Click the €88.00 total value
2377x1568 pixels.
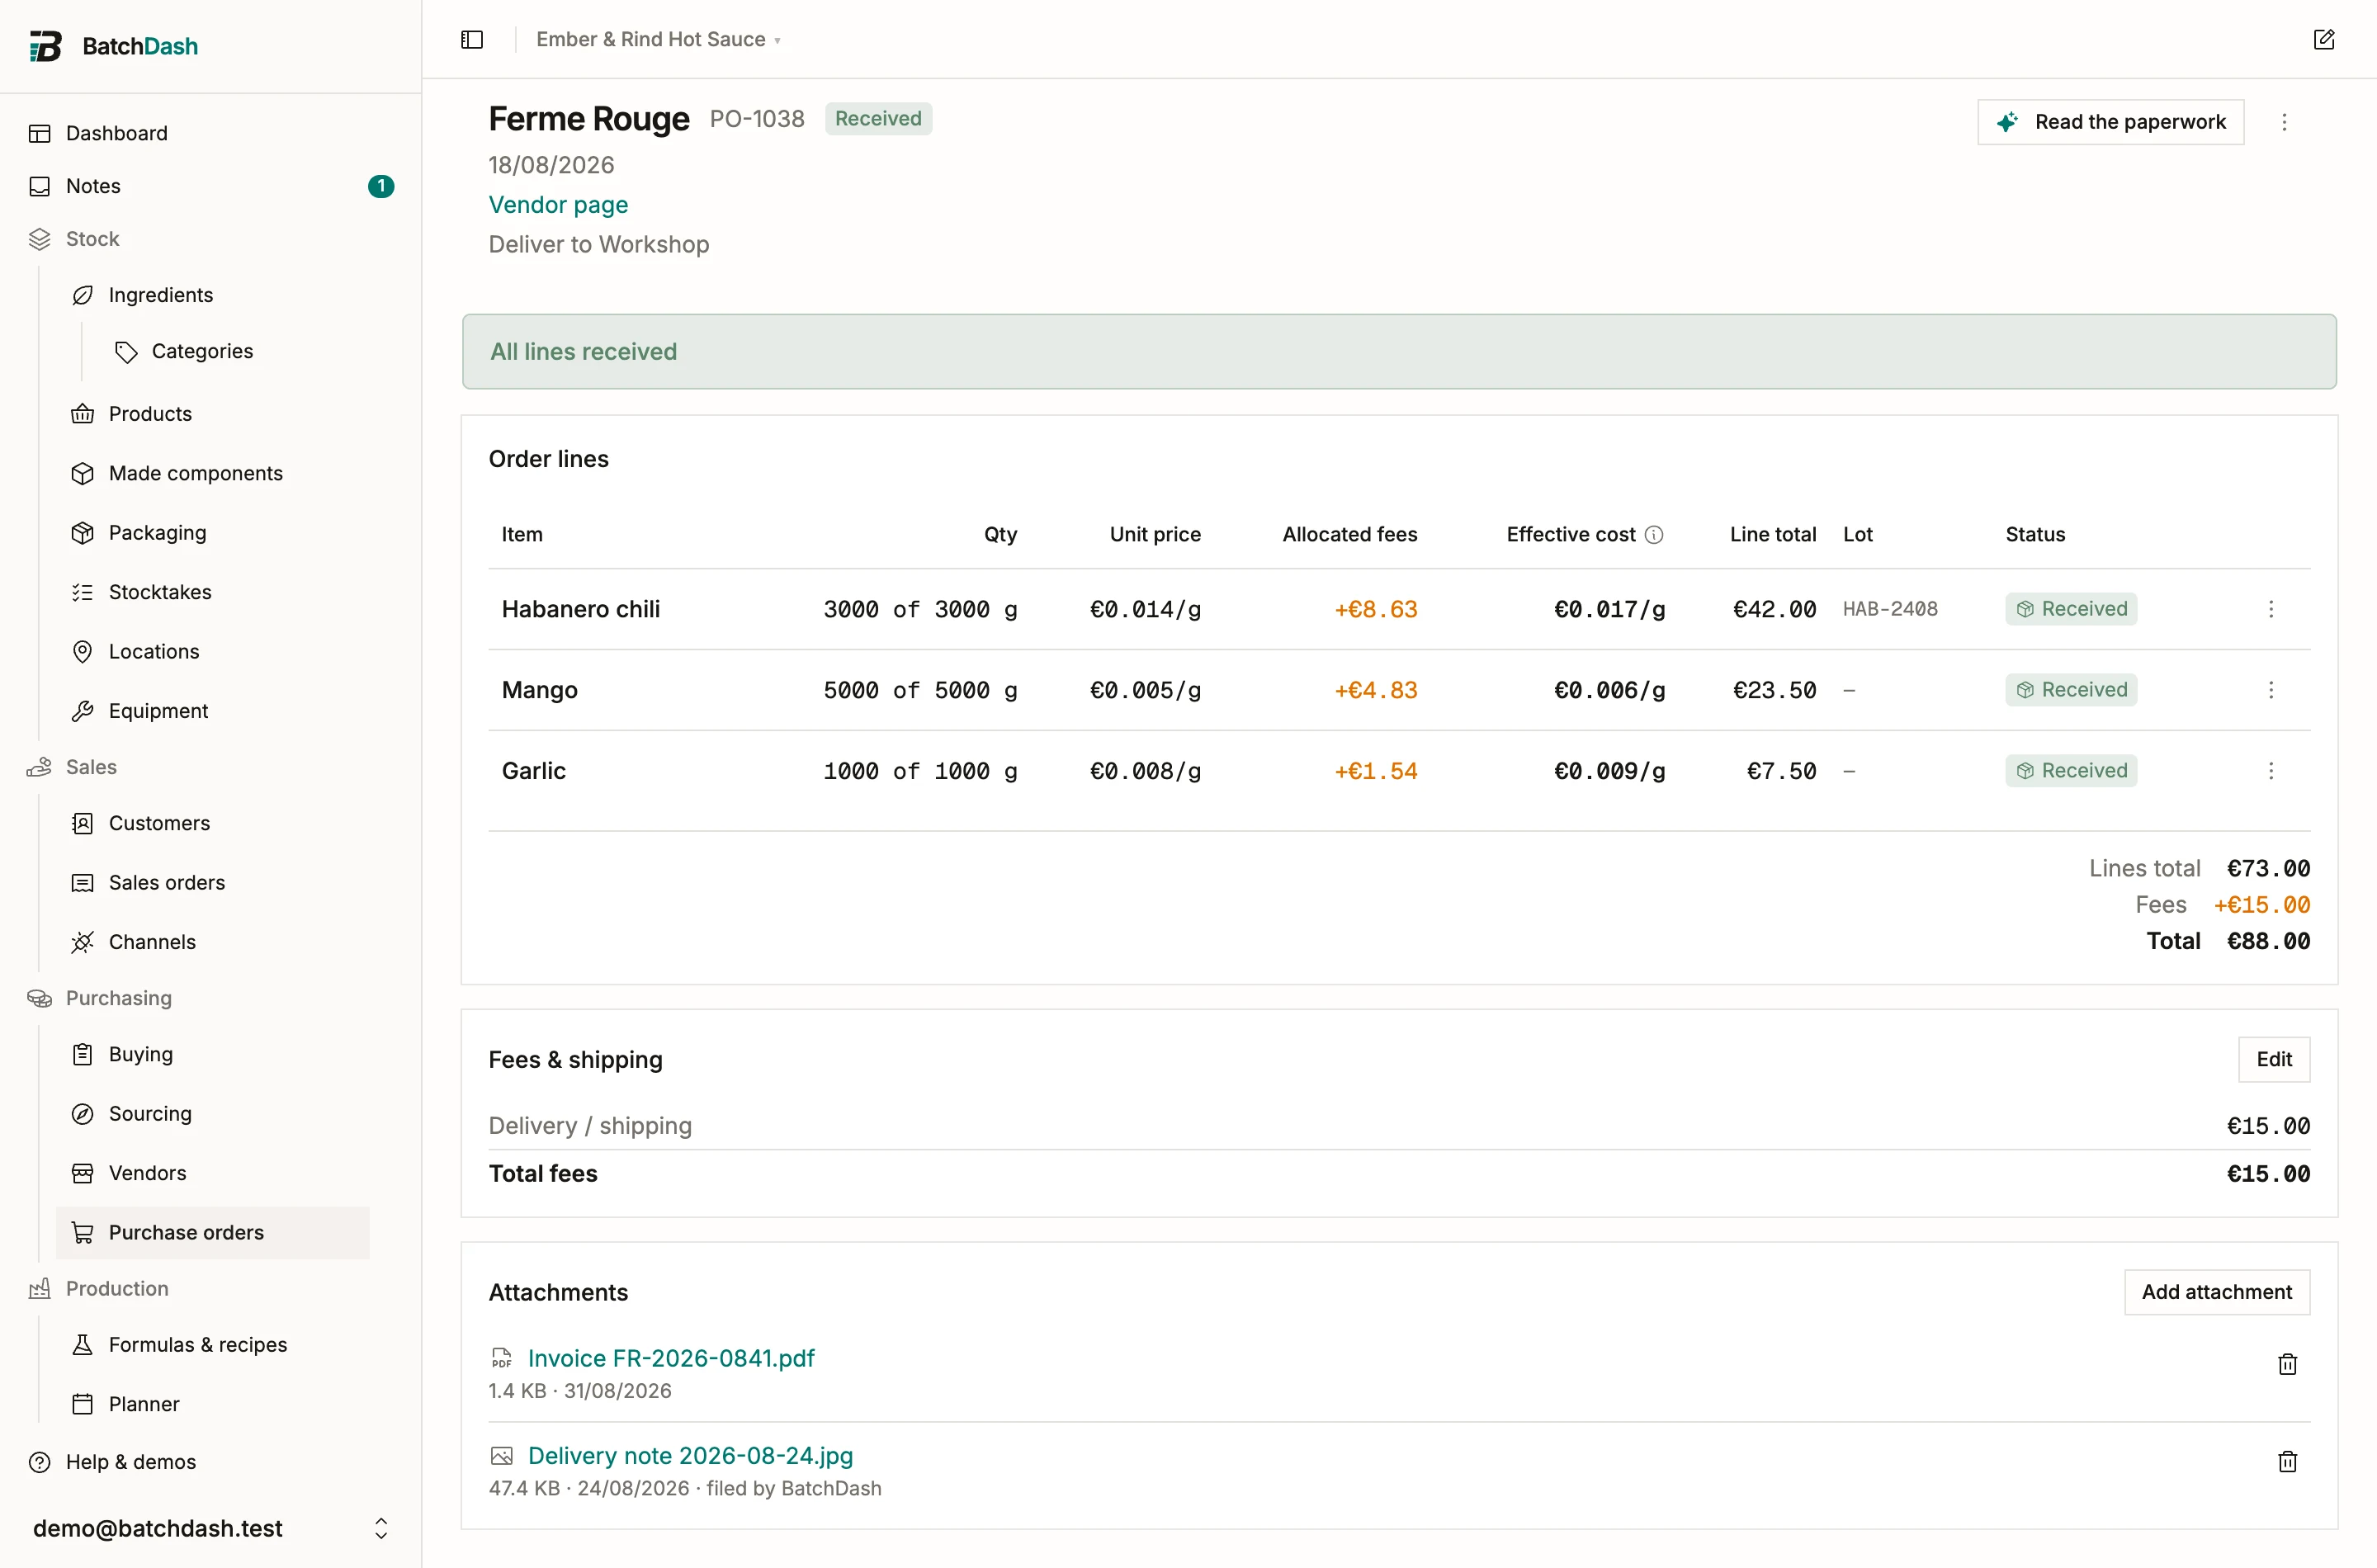point(2268,941)
